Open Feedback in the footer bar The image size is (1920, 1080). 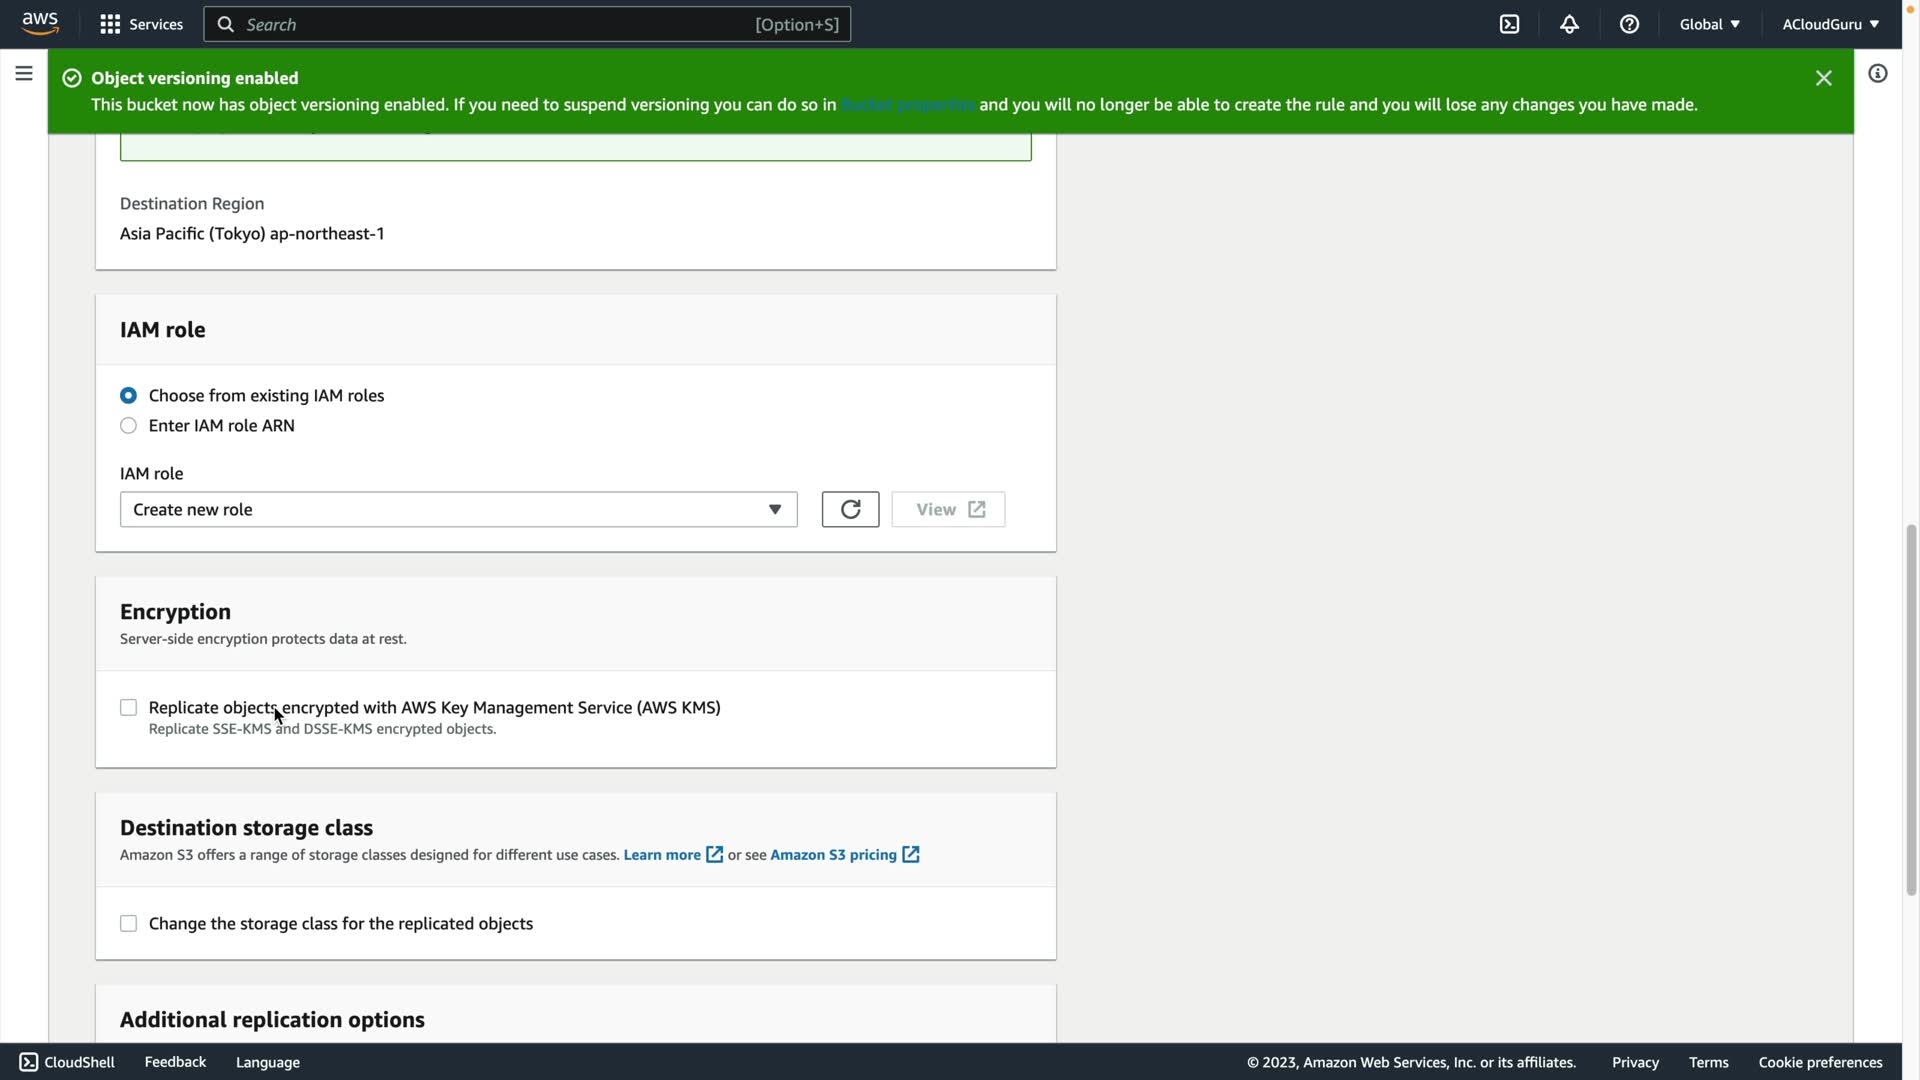click(x=175, y=1062)
